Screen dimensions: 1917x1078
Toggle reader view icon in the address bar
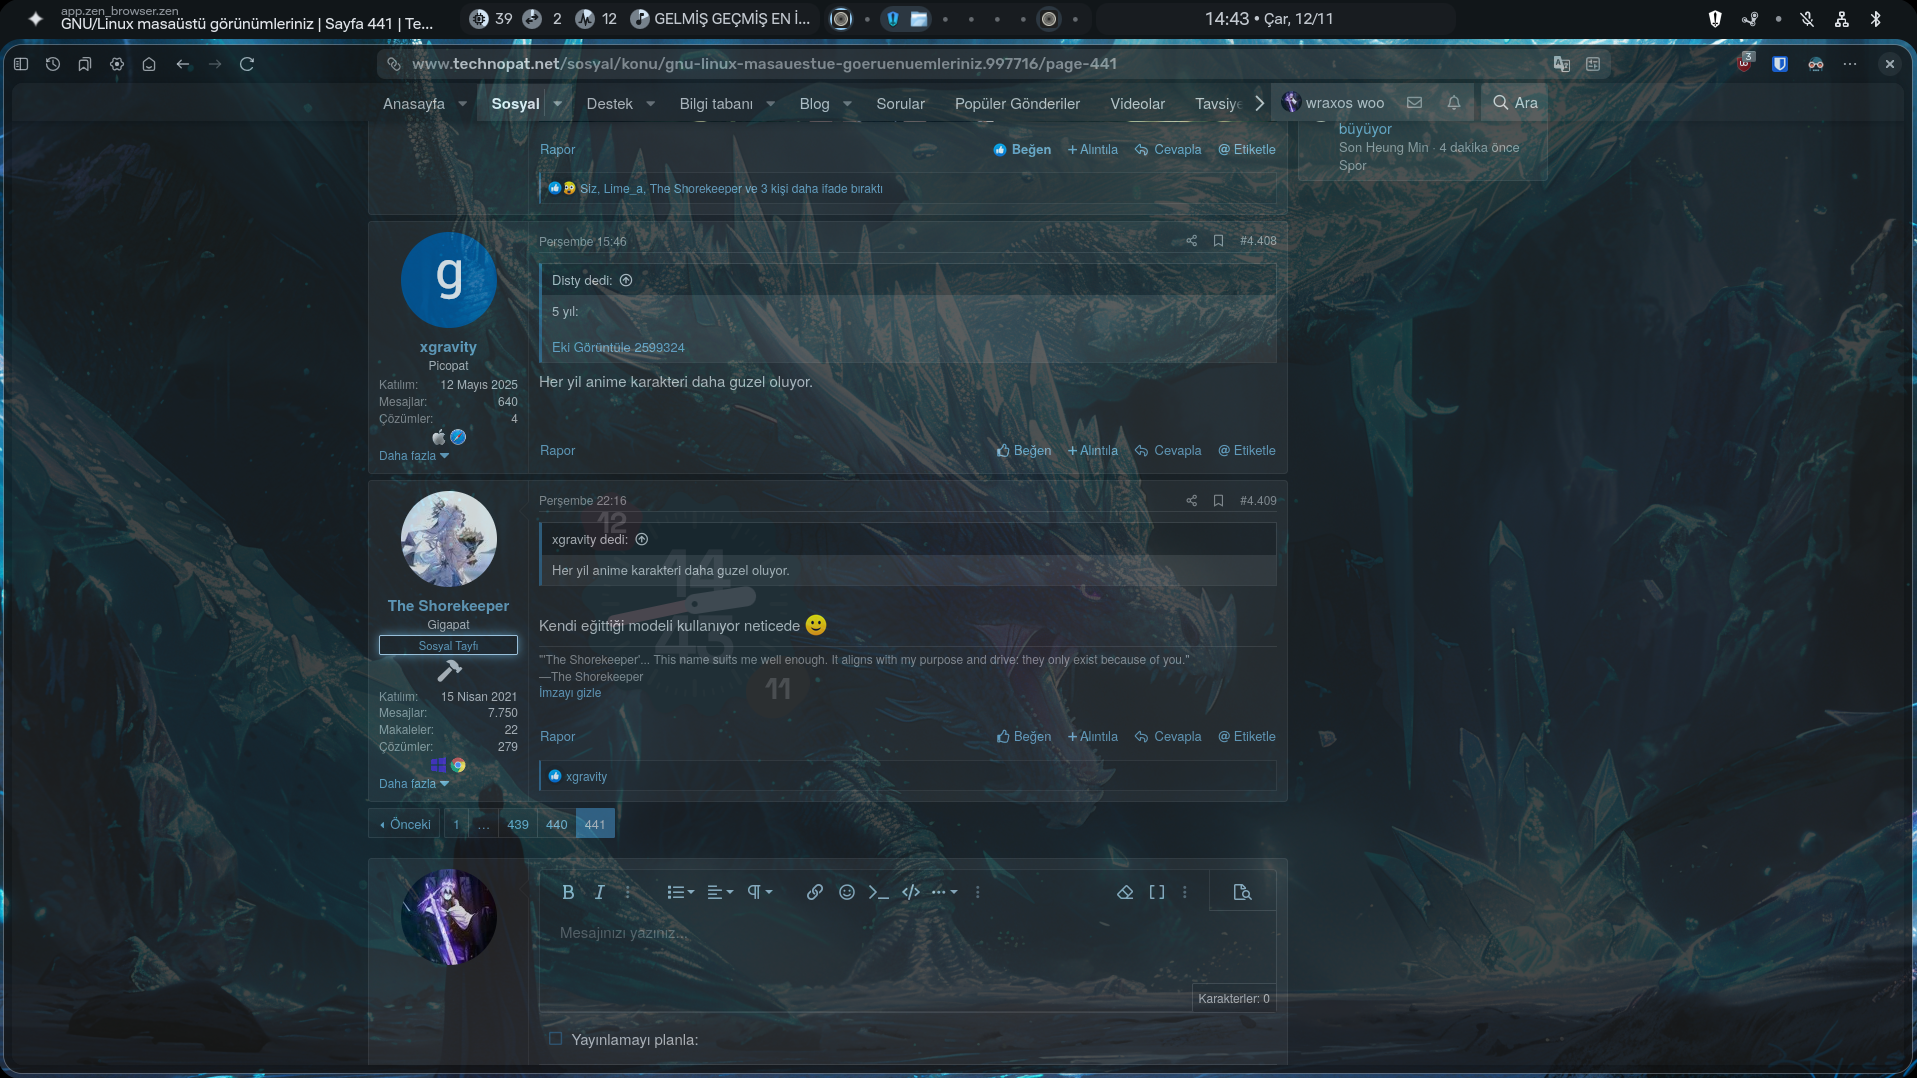(1593, 64)
